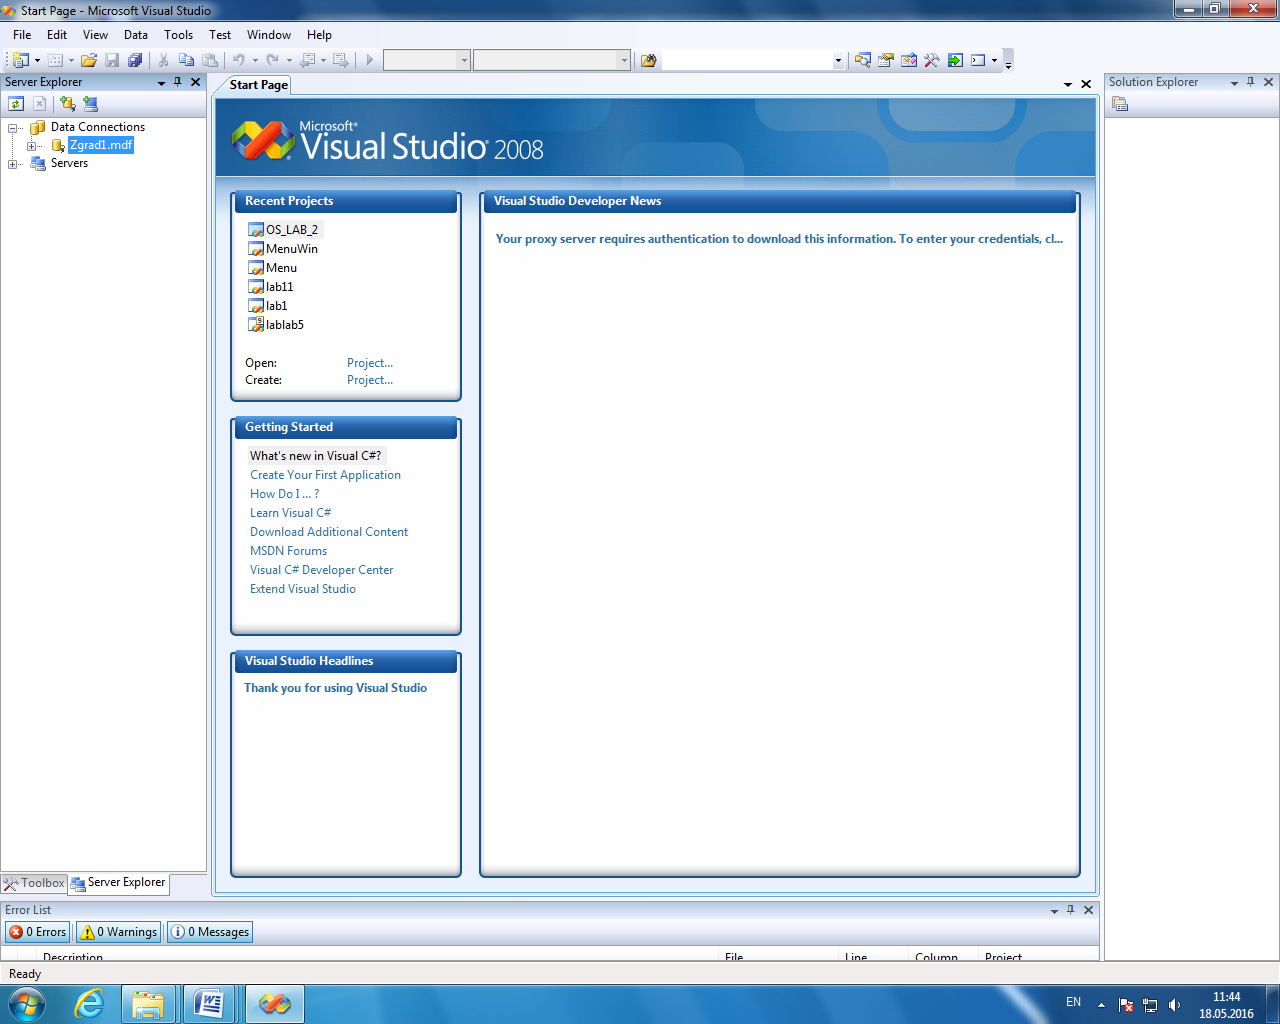Click the proxy authentication news message
This screenshot has width=1280, height=1024.
pyautogui.click(x=779, y=239)
